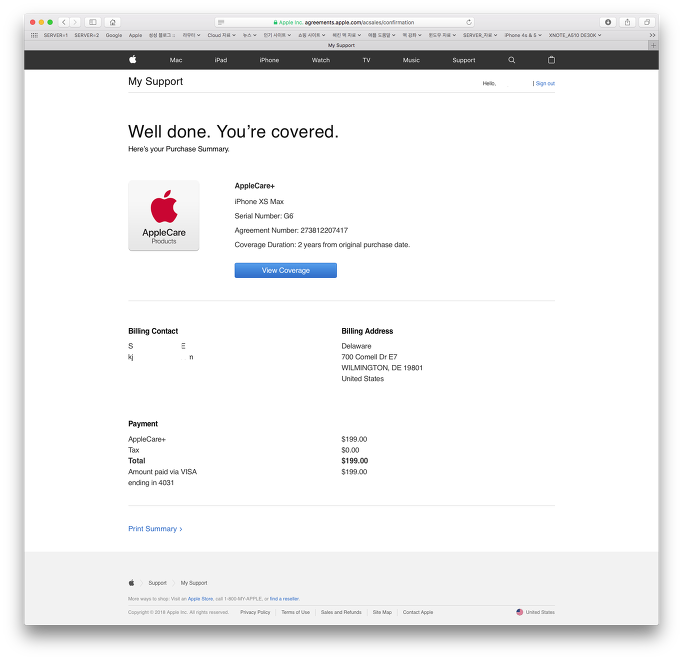This screenshot has height=660, width=683.
Task: Open the Music menu
Action: pyautogui.click(x=411, y=60)
